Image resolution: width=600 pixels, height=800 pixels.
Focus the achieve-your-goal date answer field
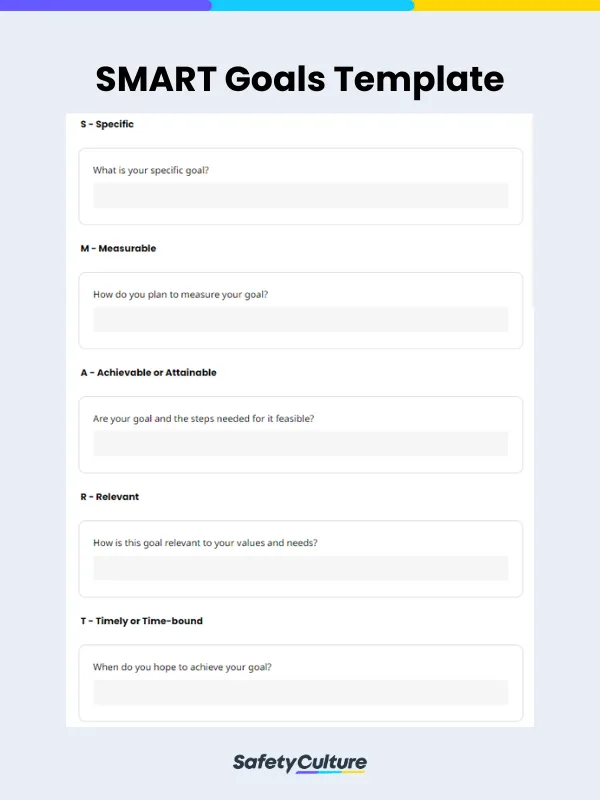click(x=300, y=692)
